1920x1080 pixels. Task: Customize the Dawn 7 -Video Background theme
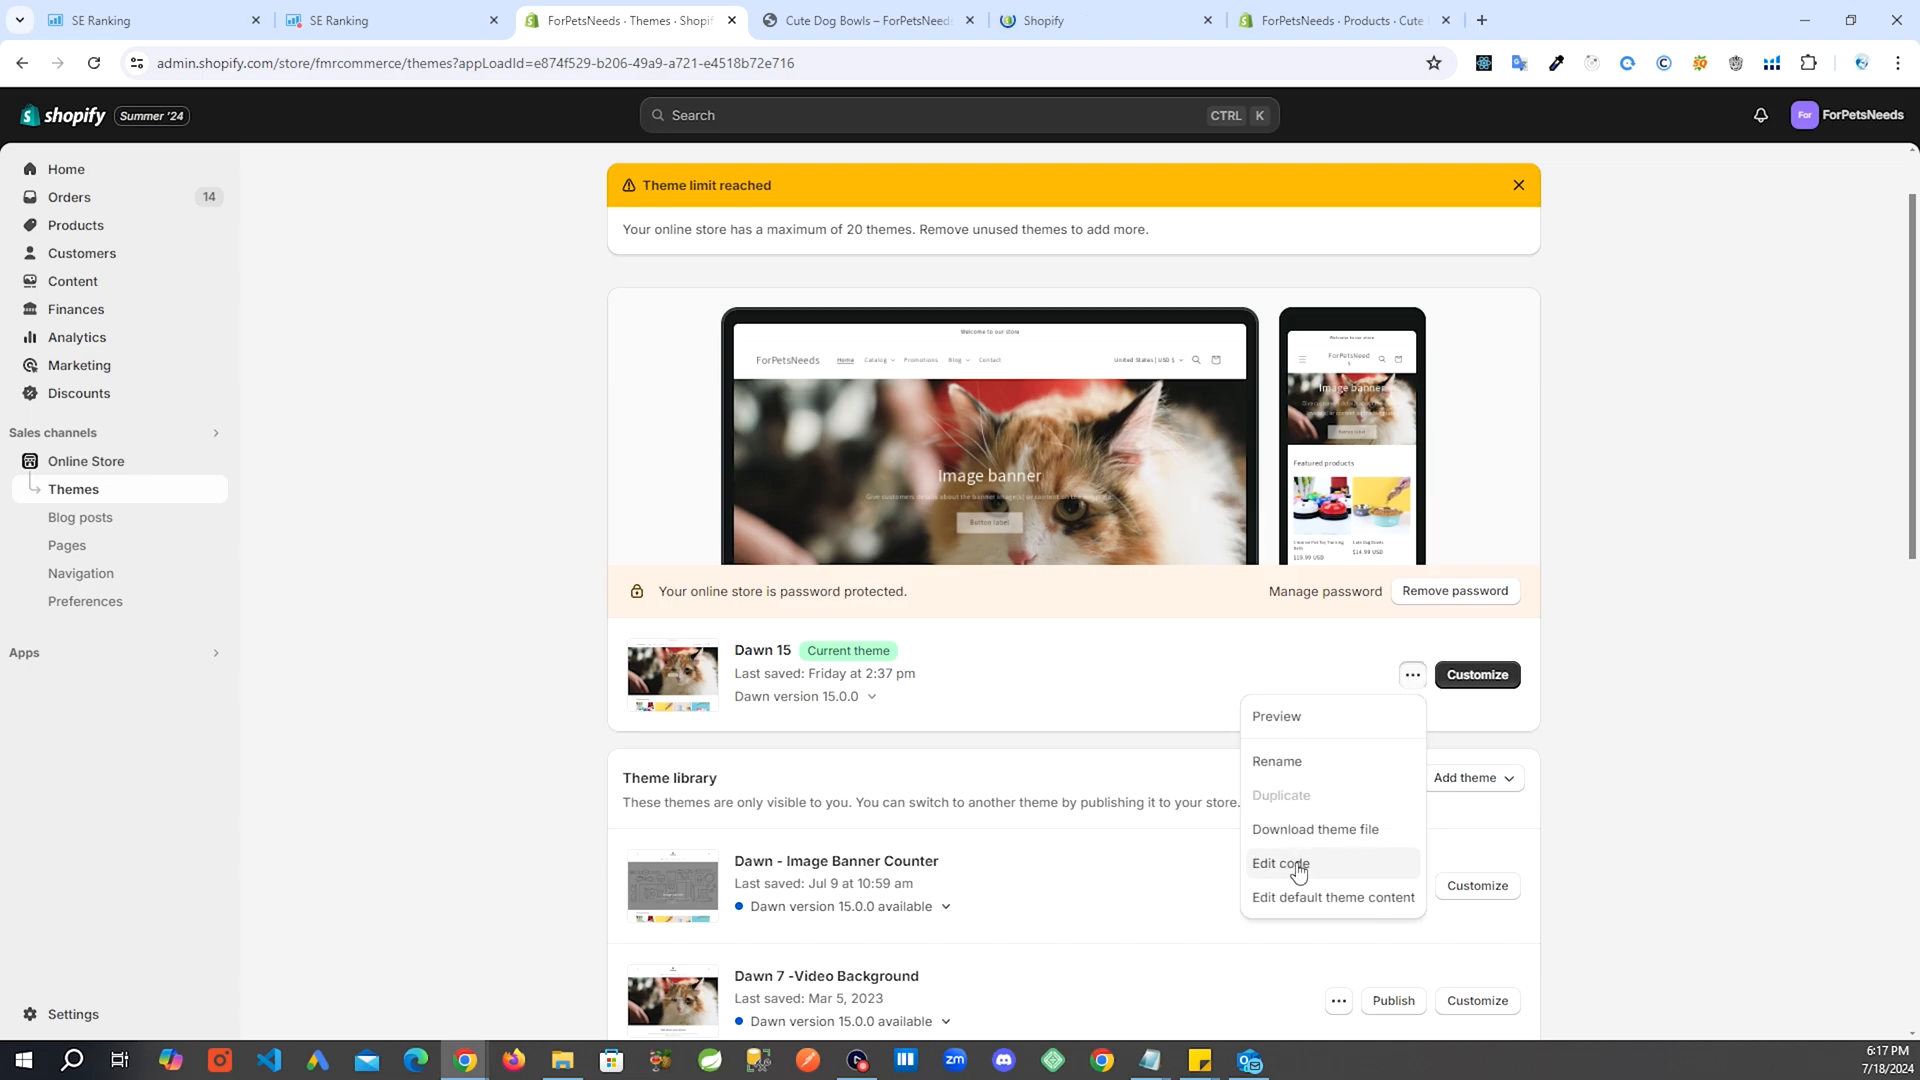point(1477,1001)
